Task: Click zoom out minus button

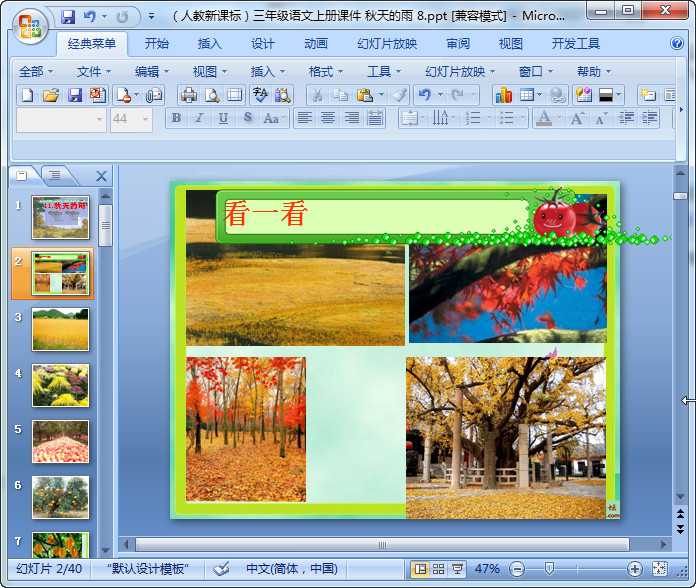Action: click(x=517, y=569)
